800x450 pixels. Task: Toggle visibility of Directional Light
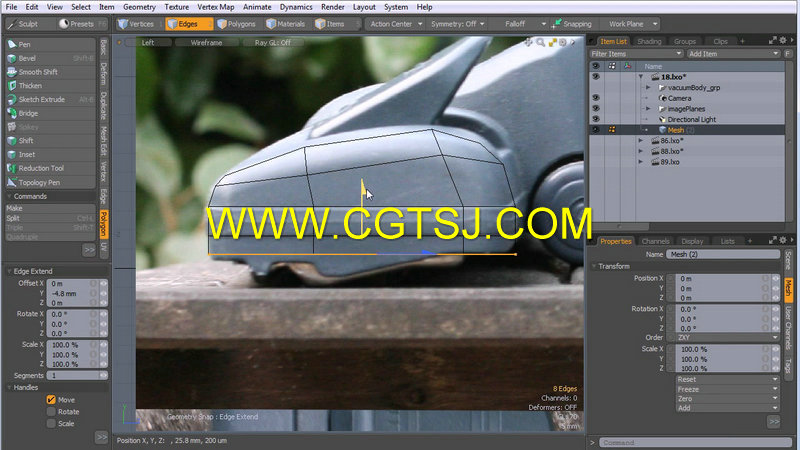click(595, 119)
